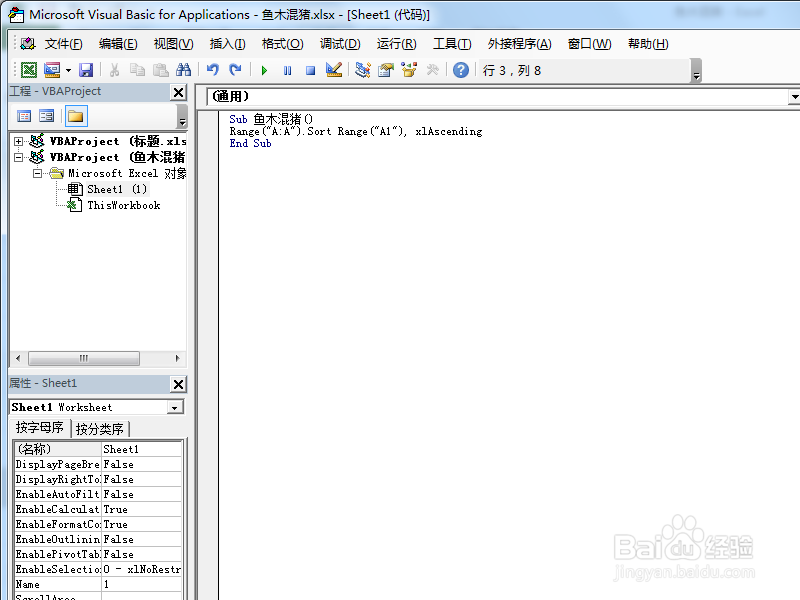Click the Insert UserForm toolbar icon
The height and width of the screenshot is (600, 800).
pyautogui.click(x=52, y=70)
